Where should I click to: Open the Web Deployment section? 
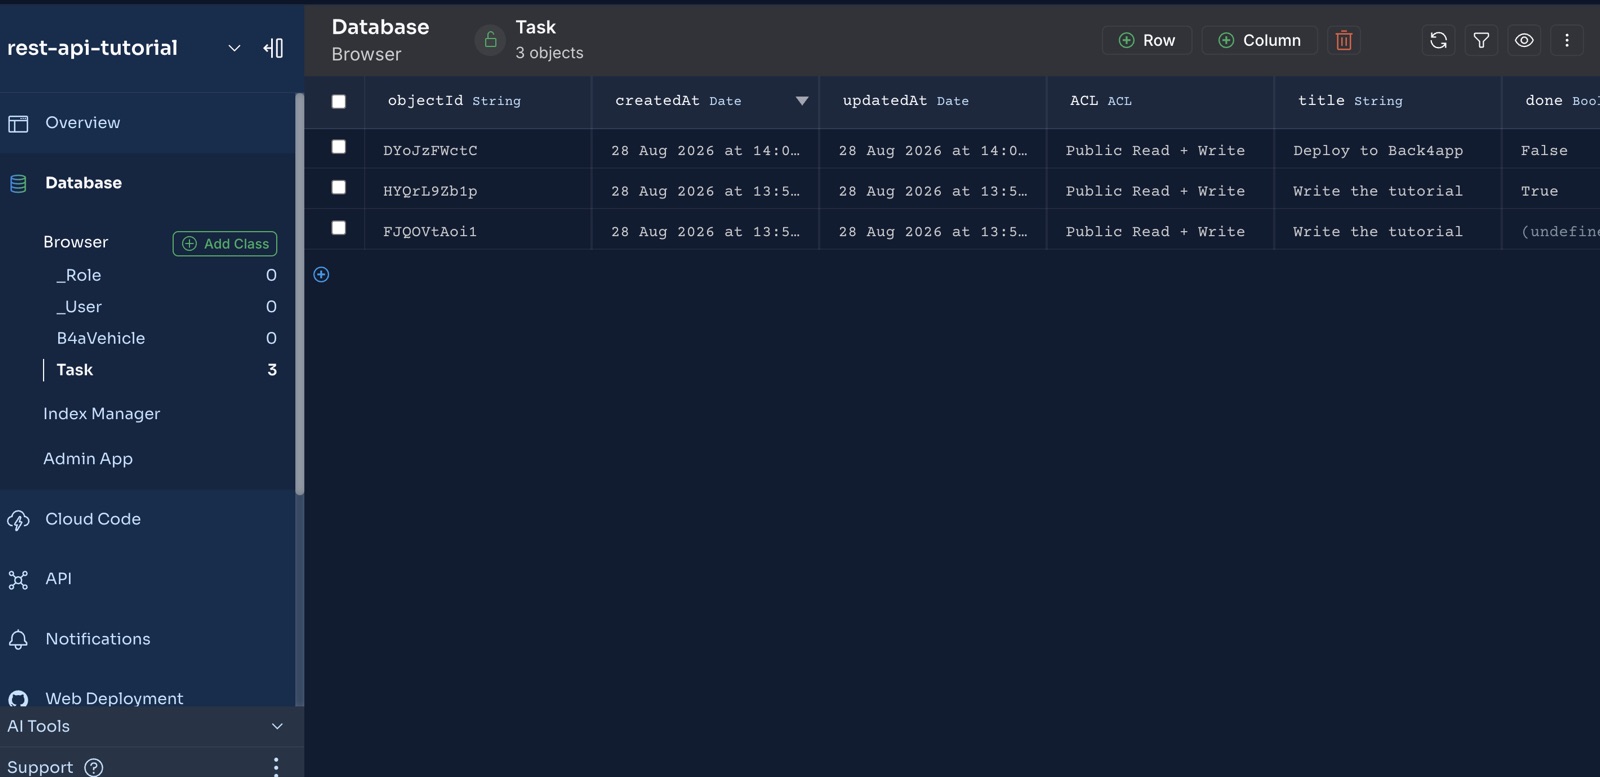point(114,698)
